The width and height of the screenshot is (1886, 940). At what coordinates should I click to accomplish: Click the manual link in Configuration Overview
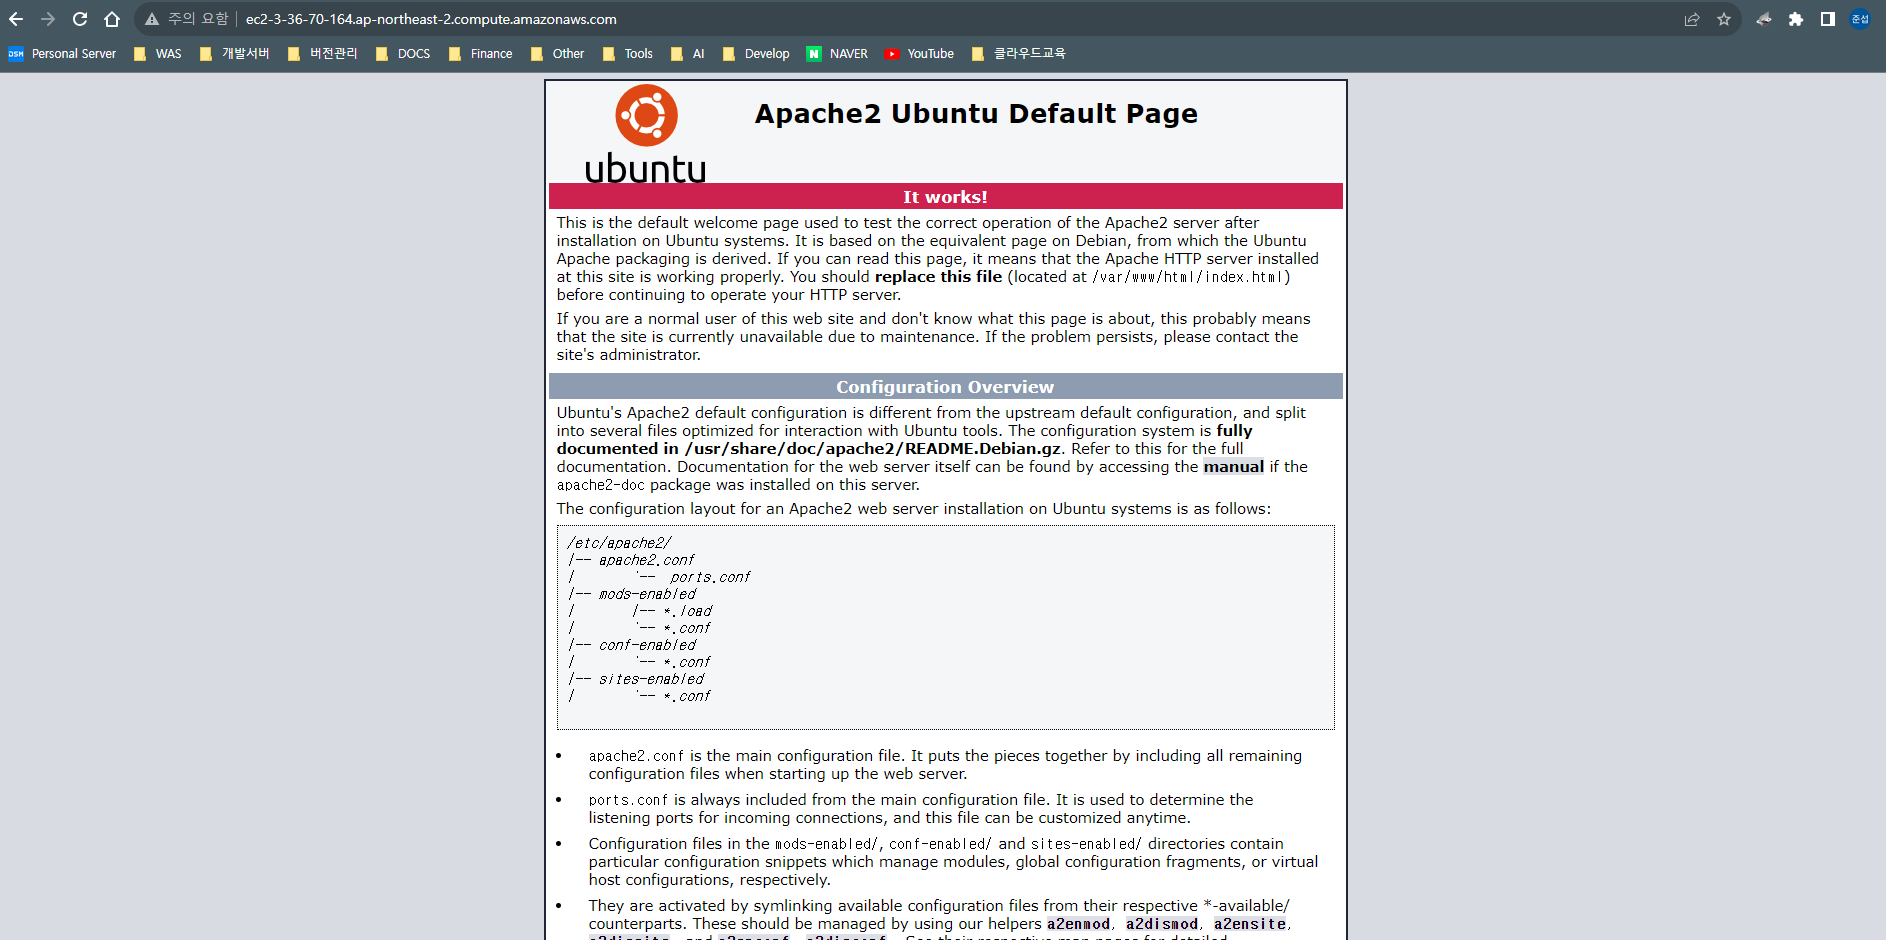(1233, 467)
